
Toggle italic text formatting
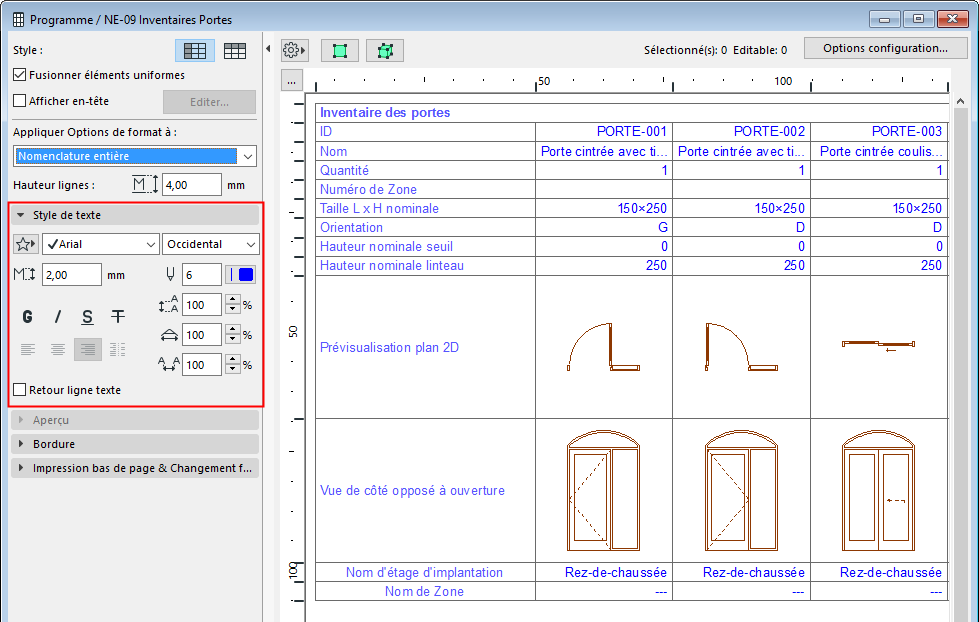pos(58,317)
